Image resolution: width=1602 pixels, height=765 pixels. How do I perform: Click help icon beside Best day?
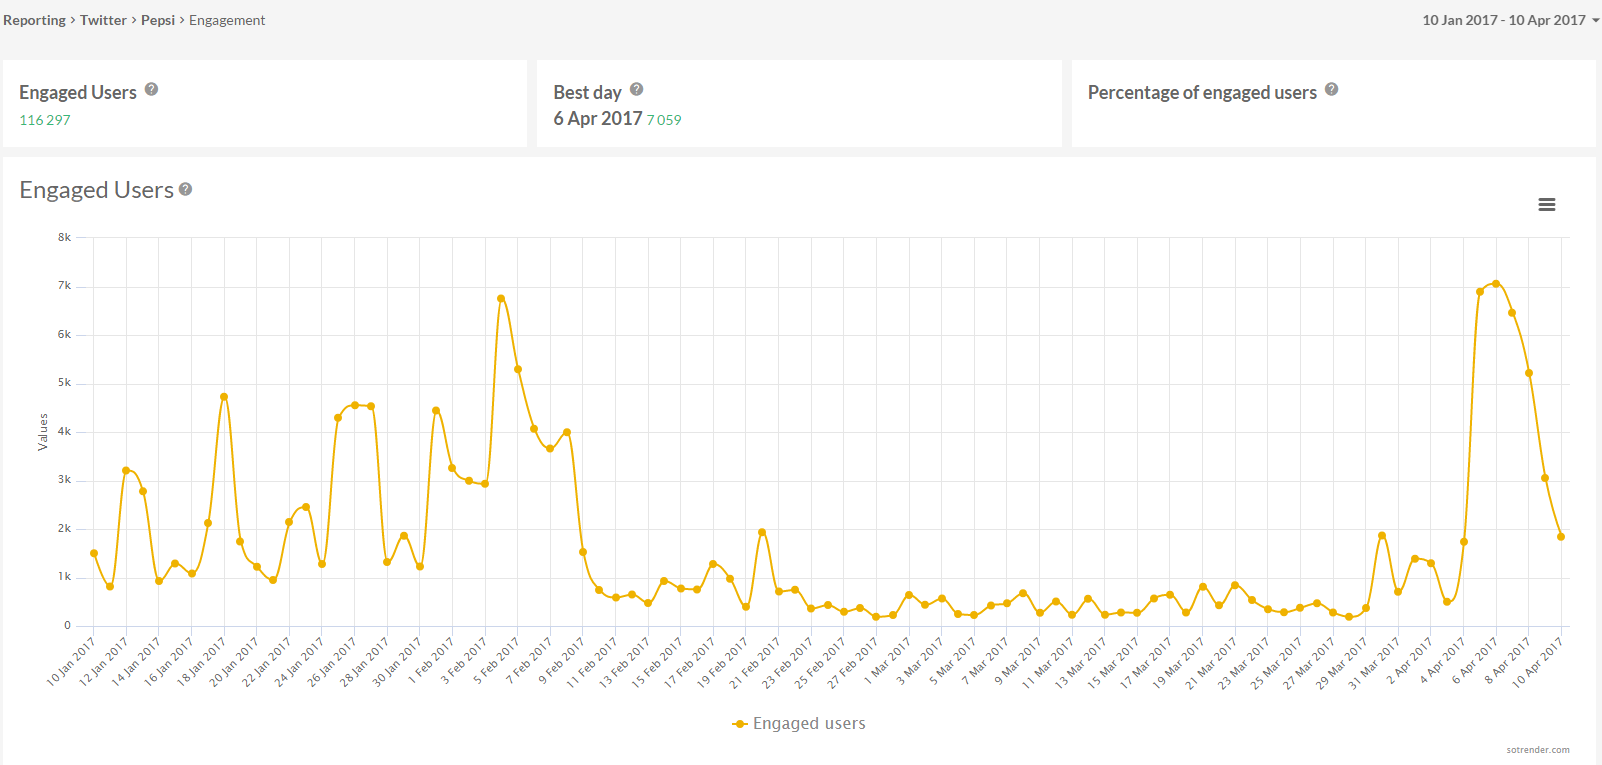636,89
